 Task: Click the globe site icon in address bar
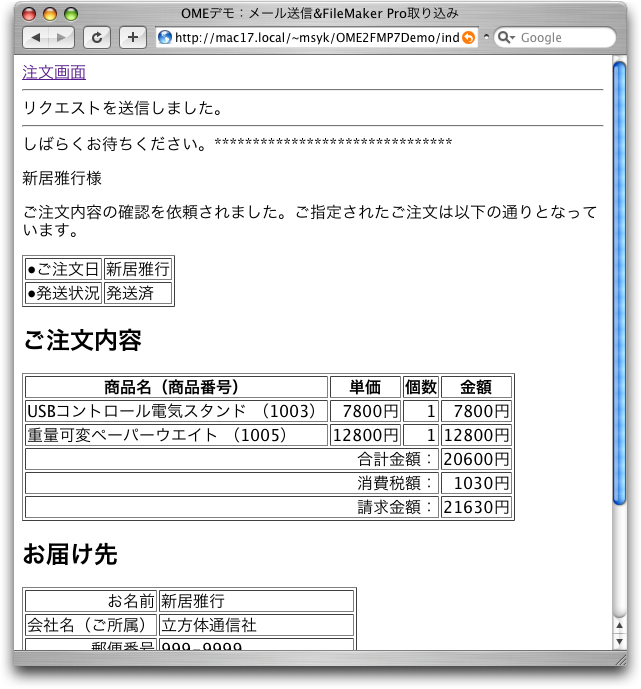165,38
